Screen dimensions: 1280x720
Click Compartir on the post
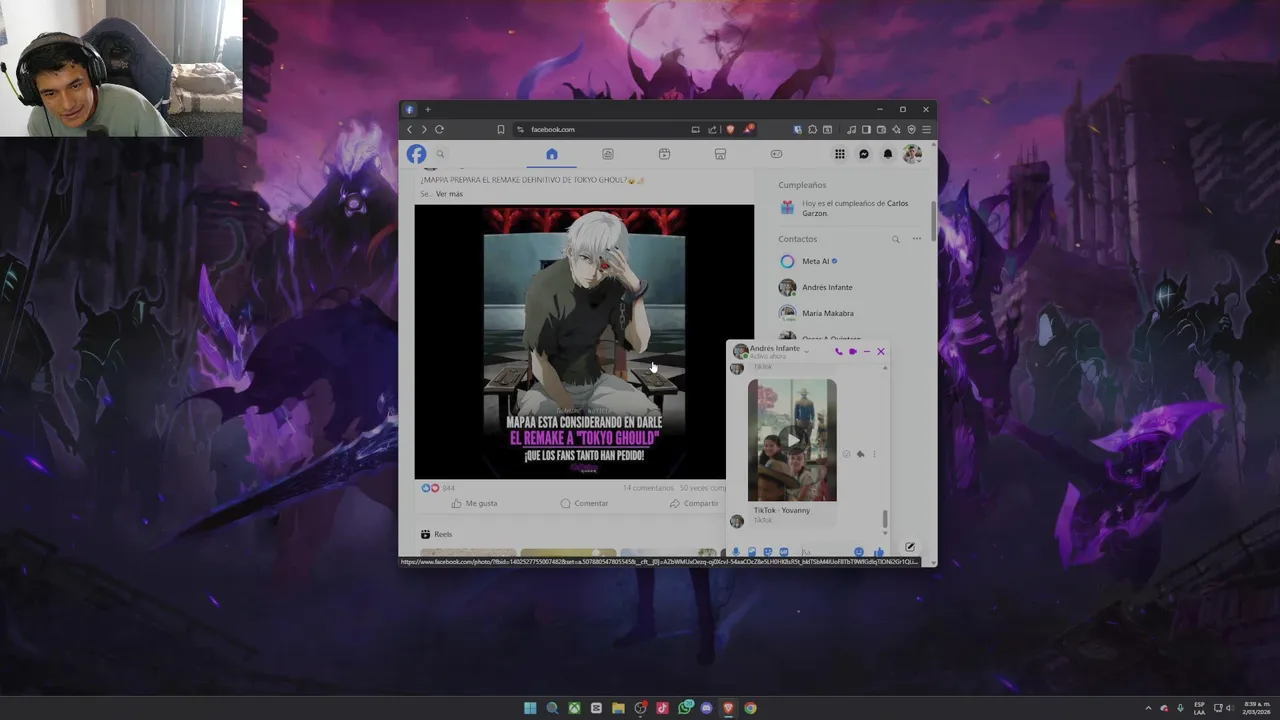(694, 503)
